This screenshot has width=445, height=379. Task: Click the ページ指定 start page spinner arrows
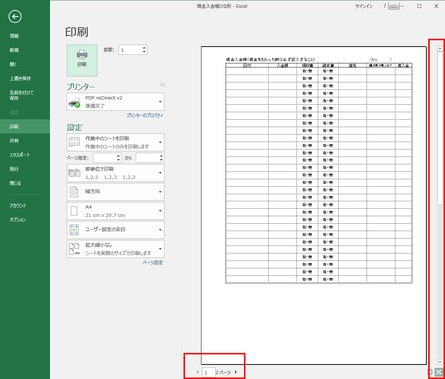point(119,158)
